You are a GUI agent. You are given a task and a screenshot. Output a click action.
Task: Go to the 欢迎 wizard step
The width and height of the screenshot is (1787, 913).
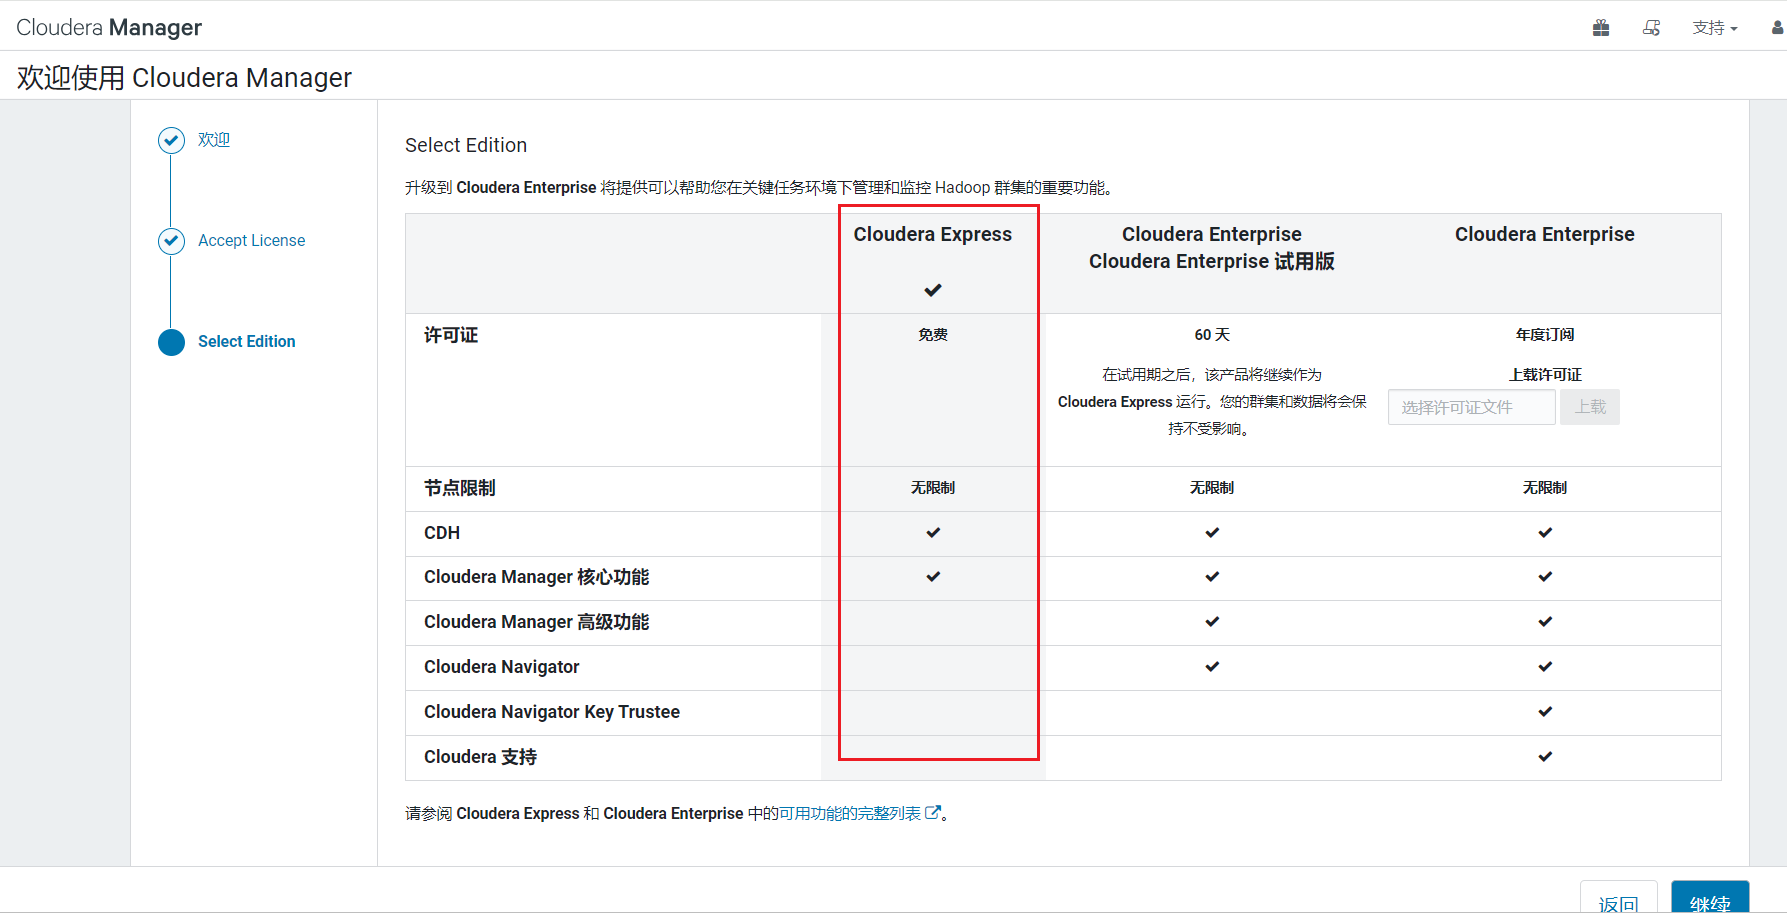pyautogui.click(x=214, y=140)
